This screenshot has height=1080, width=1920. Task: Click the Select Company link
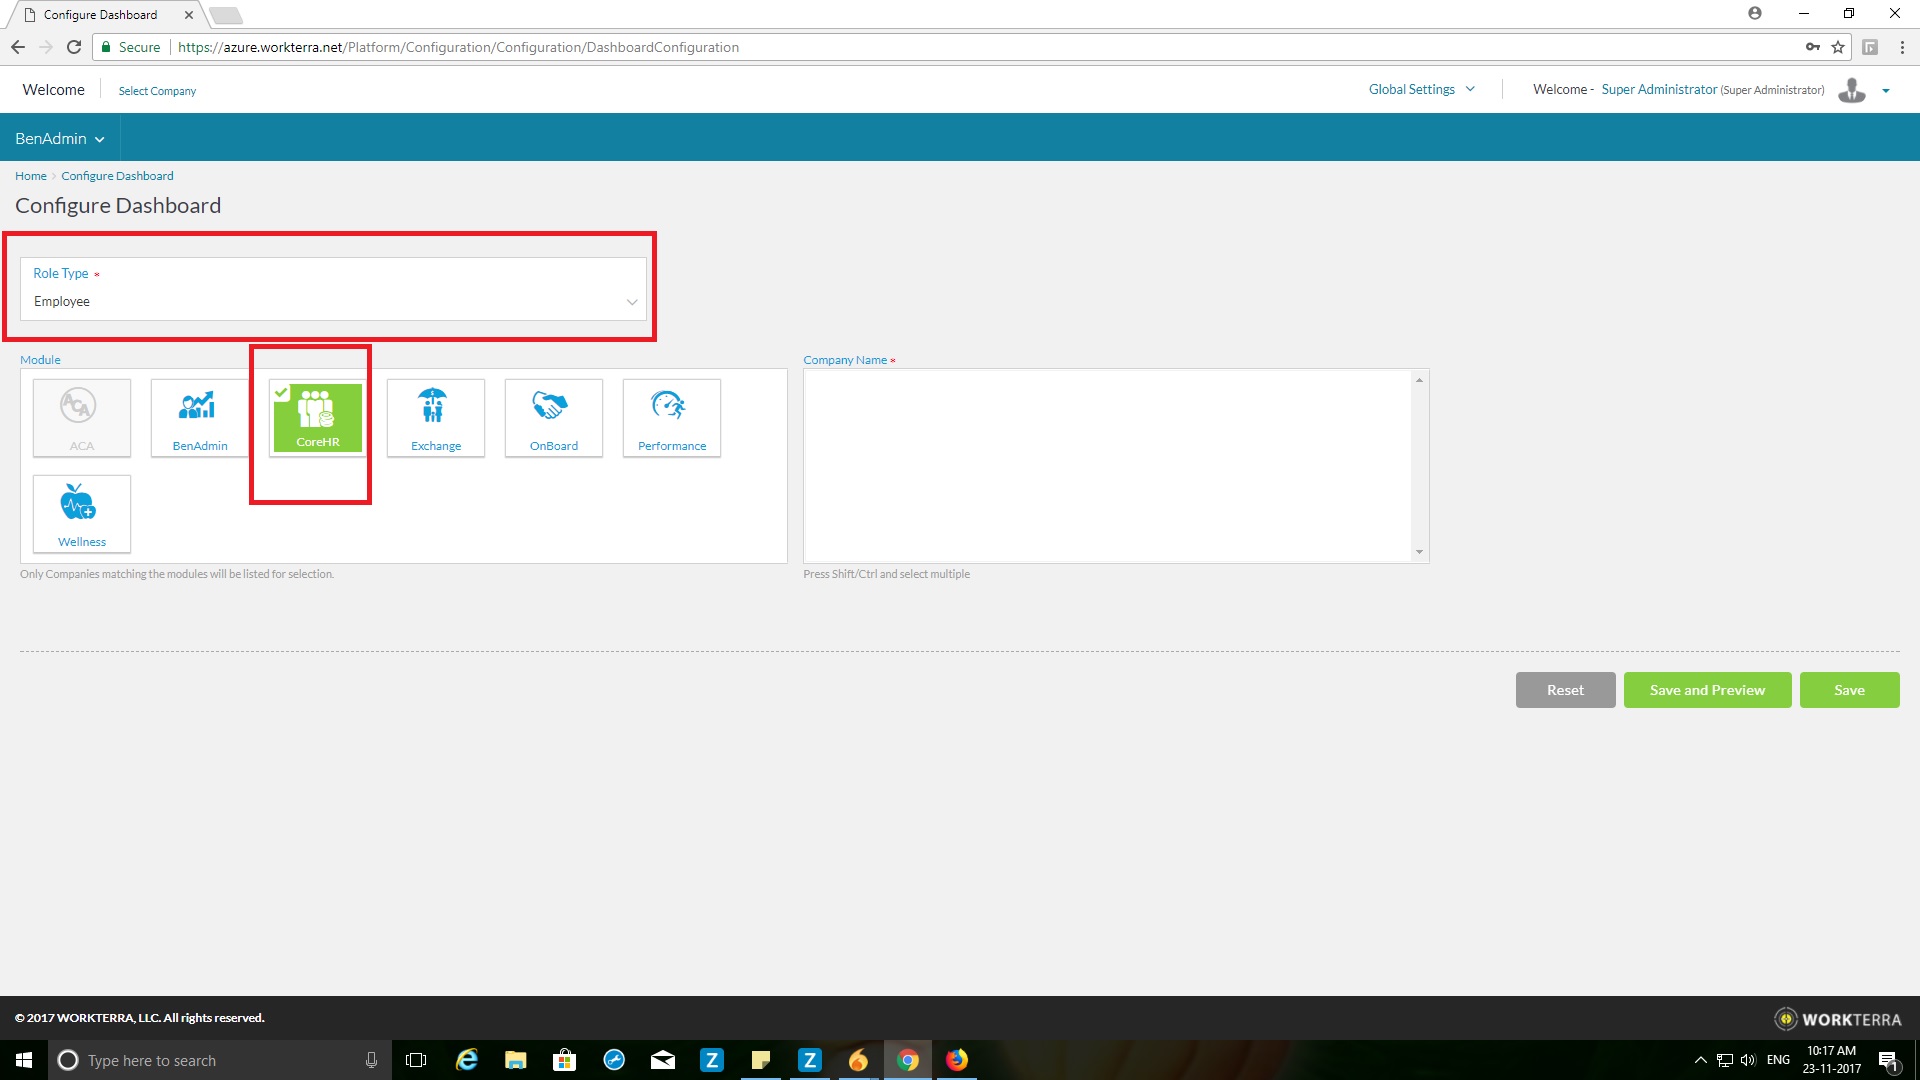tap(157, 91)
